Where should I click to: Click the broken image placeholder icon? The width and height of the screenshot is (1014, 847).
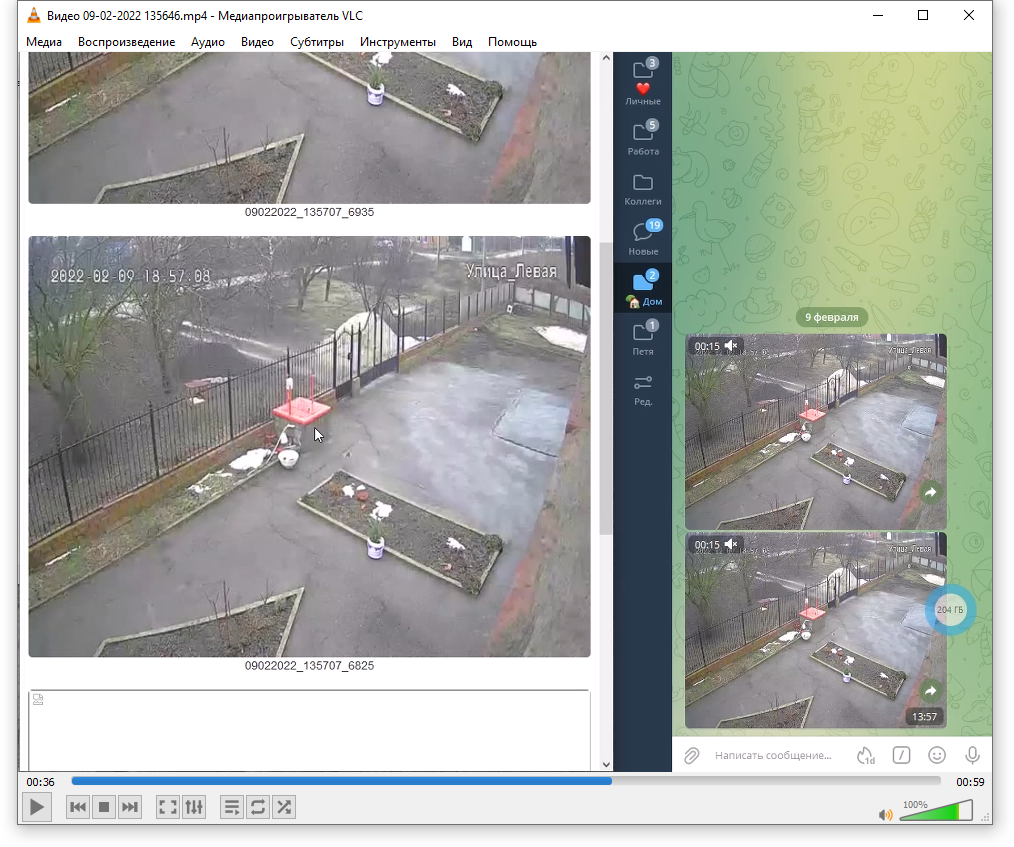38,699
